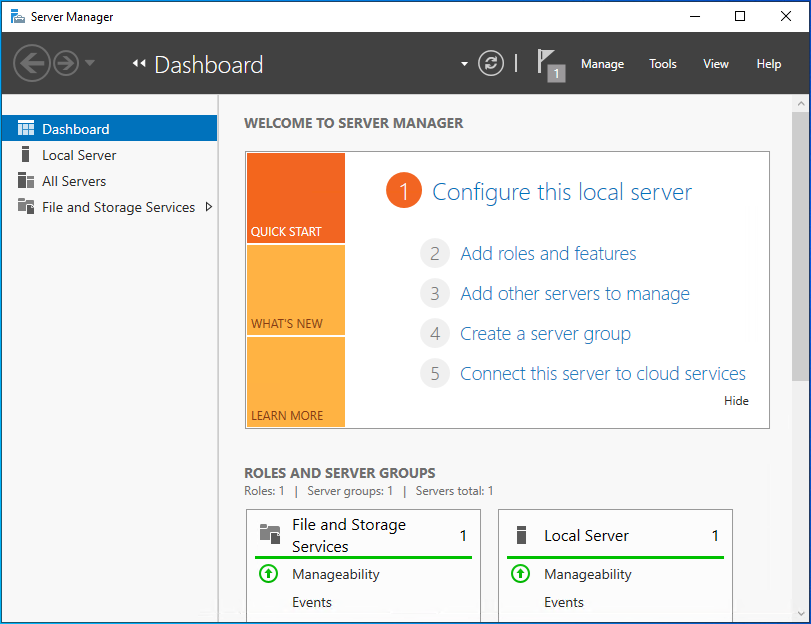Image resolution: width=811 pixels, height=624 pixels.
Task: Open the View menu
Action: (716, 64)
